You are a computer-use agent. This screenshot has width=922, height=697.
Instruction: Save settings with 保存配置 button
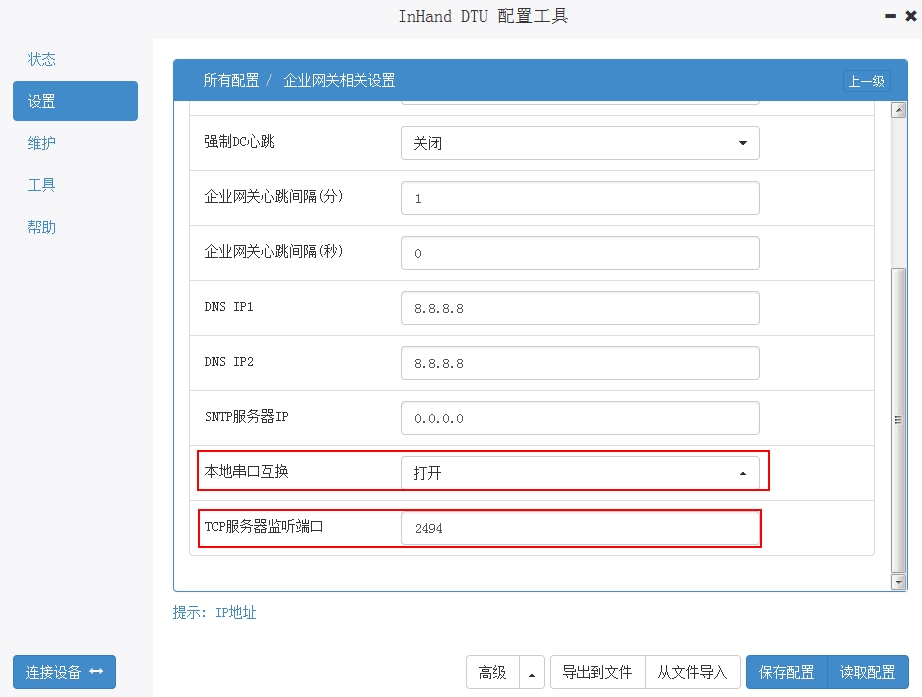(x=787, y=673)
